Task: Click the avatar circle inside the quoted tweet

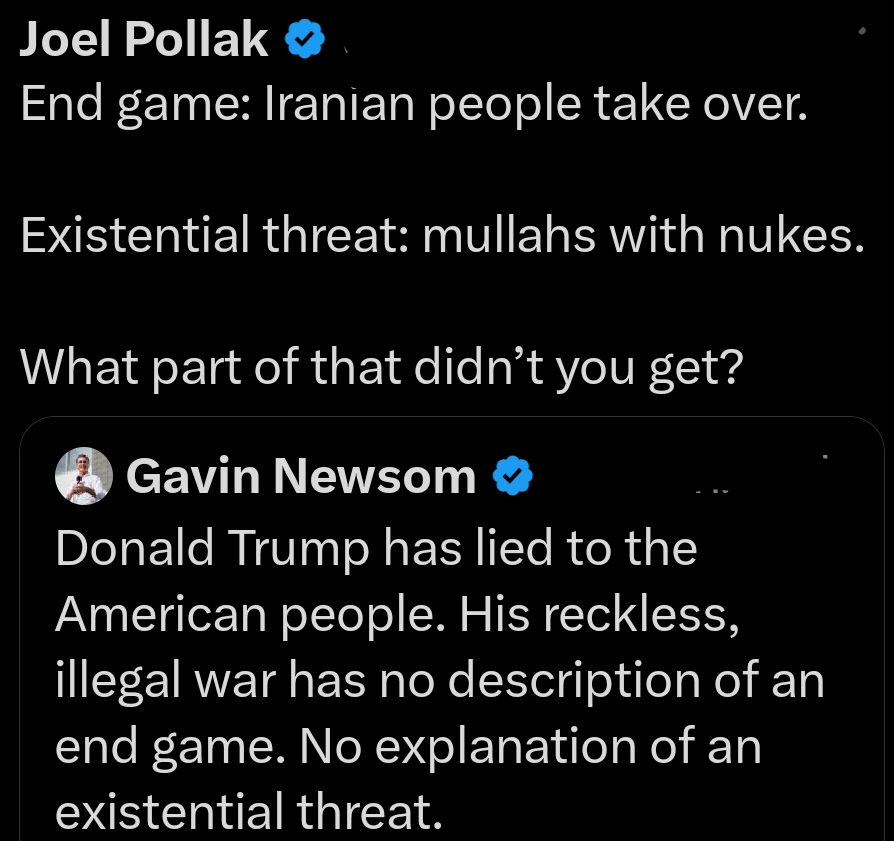Action: 84,476
